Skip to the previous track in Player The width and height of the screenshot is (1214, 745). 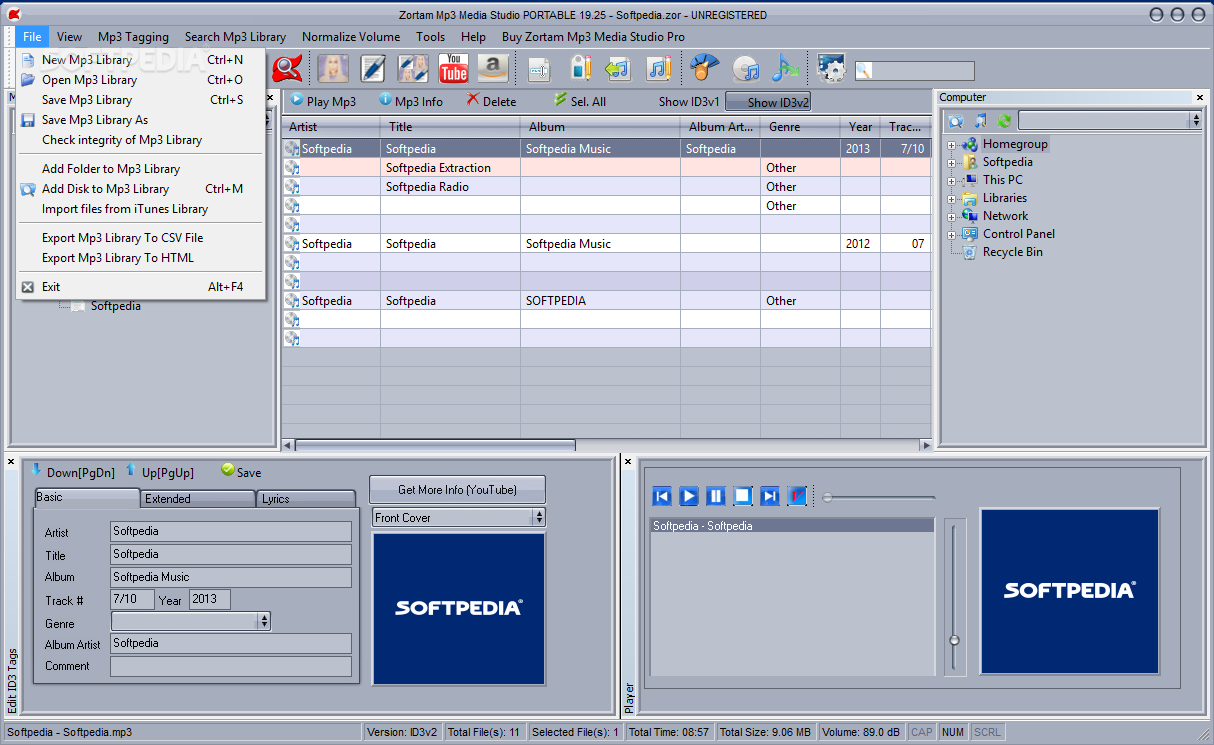point(662,496)
